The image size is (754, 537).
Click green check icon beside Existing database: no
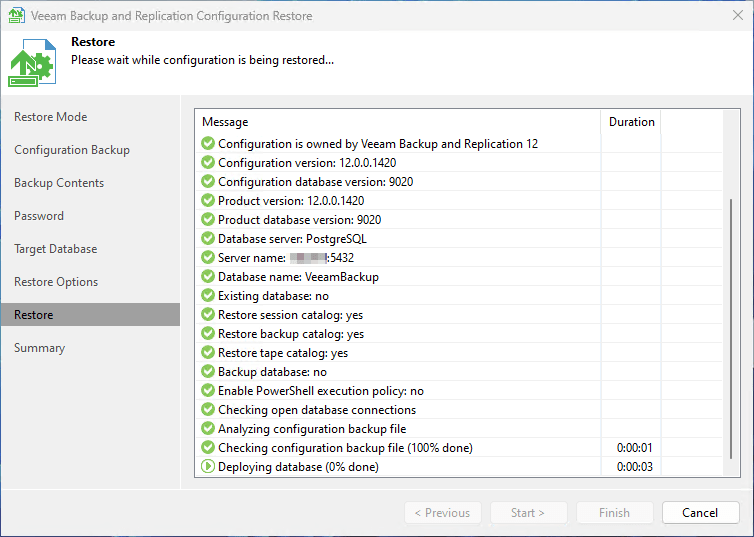pos(208,296)
